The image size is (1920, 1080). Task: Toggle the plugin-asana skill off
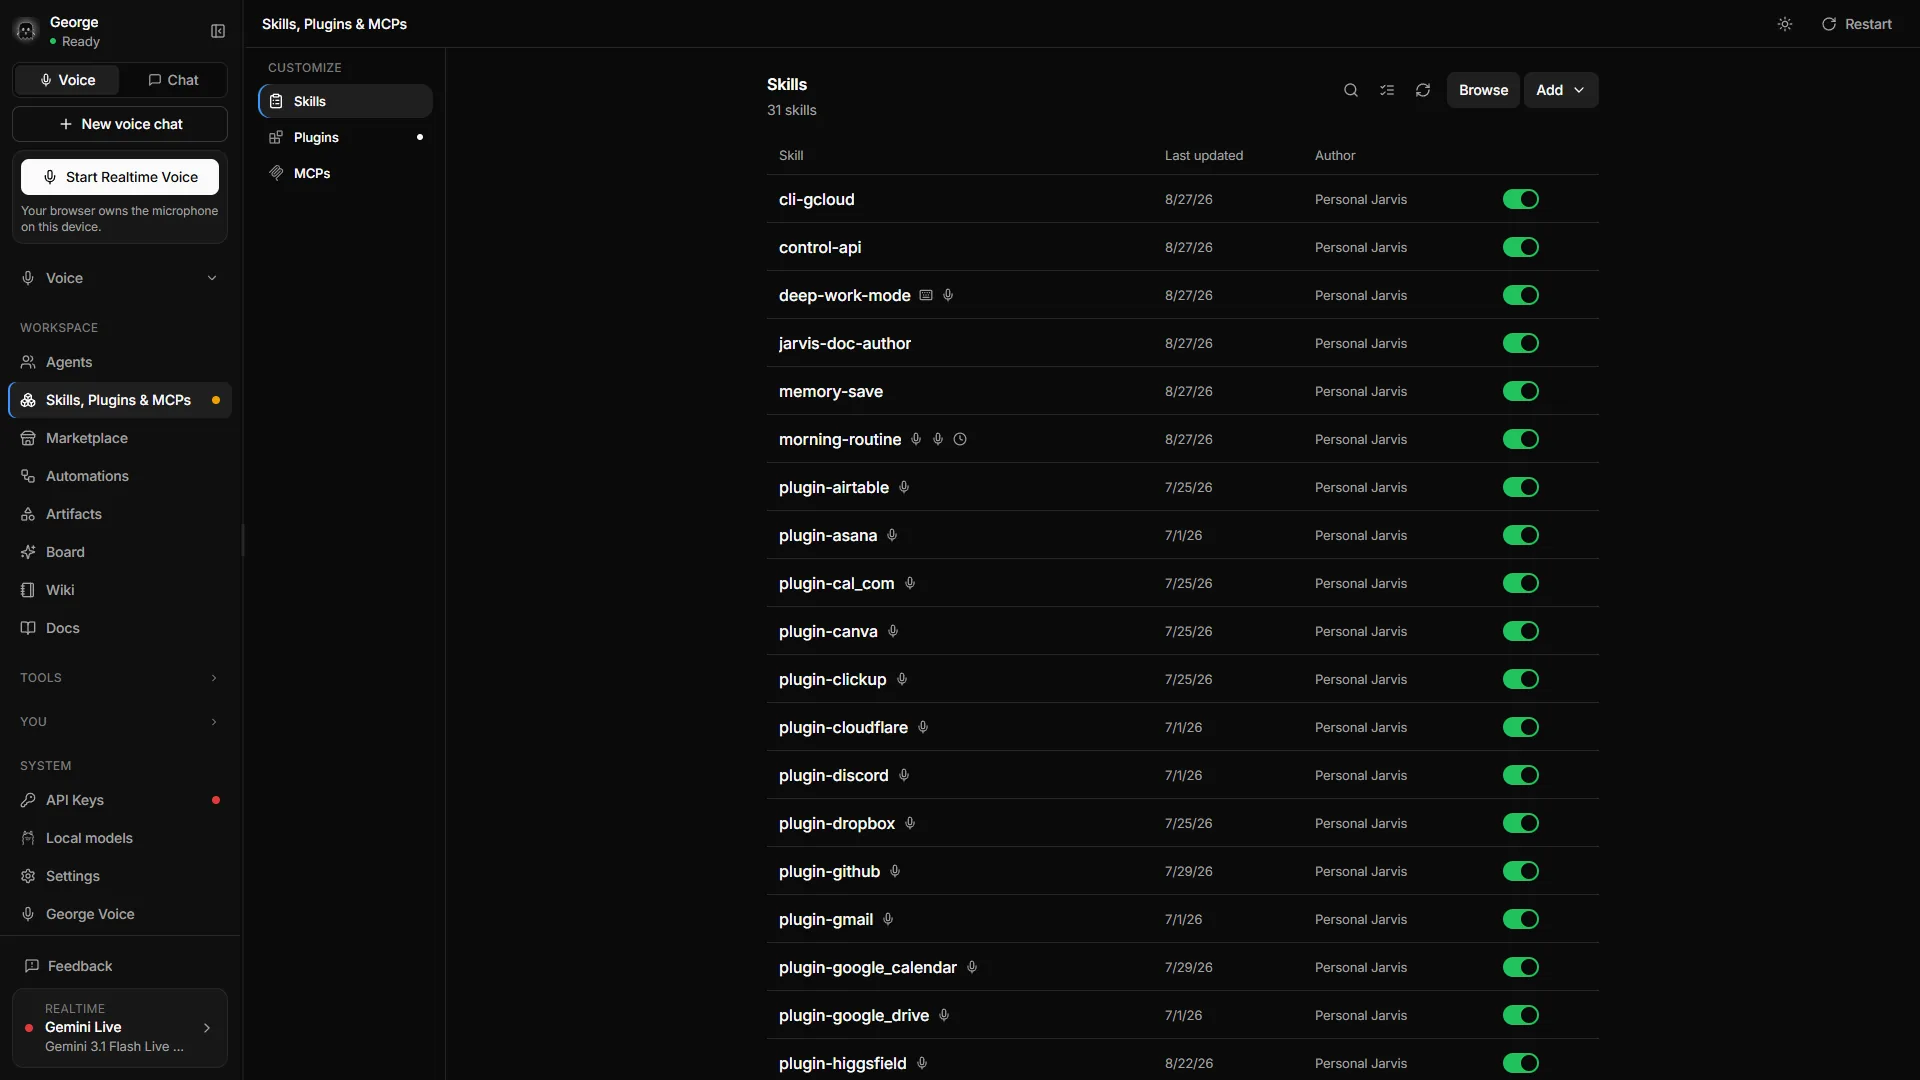[x=1520, y=535]
